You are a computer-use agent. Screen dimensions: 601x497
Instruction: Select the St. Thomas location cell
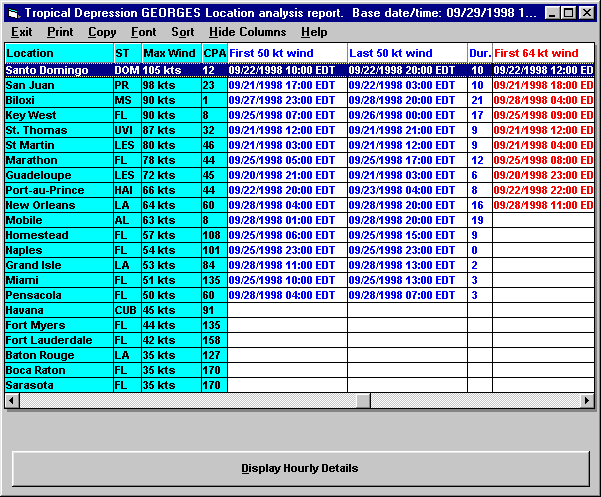click(x=59, y=130)
